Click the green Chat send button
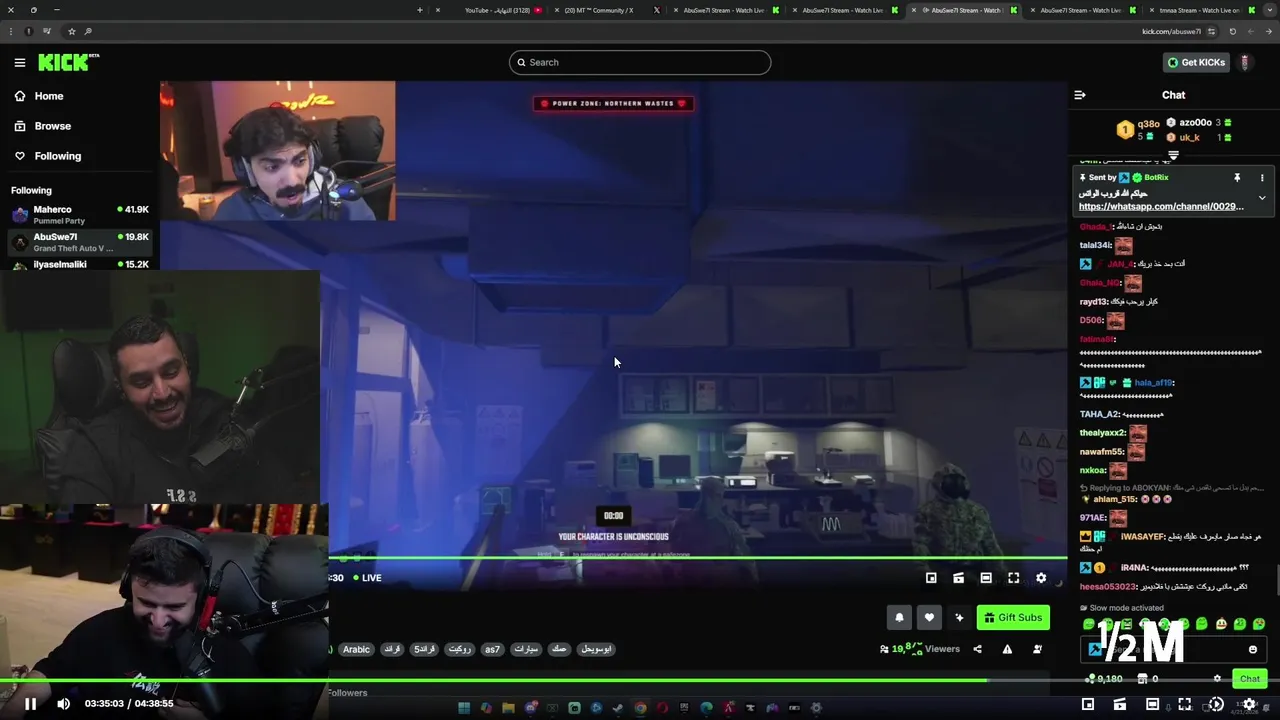This screenshot has width=1280, height=720. (x=1250, y=678)
